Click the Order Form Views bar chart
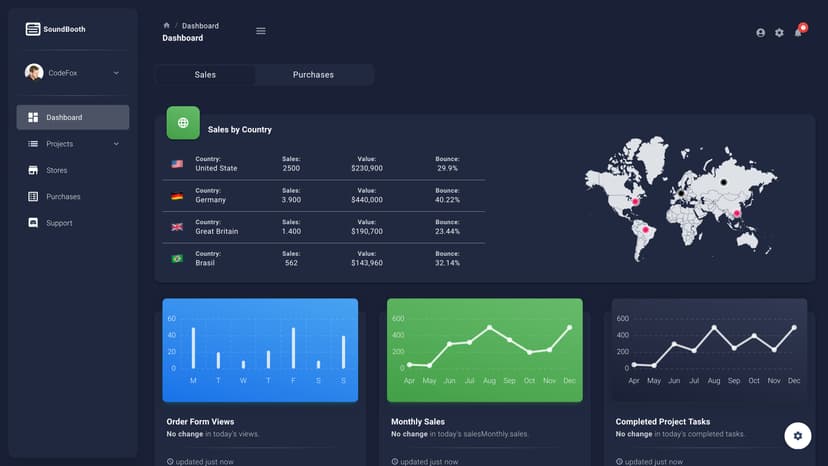 (260, 350)
